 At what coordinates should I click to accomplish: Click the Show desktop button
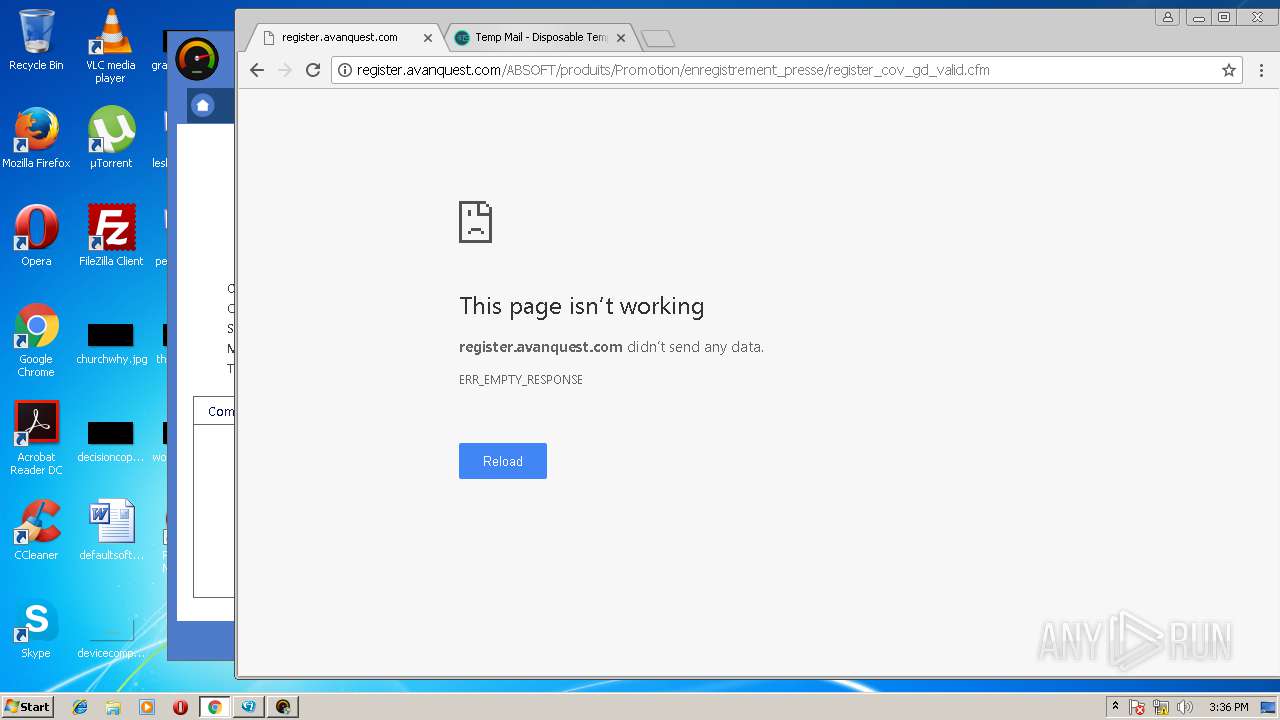tap(1269, 707)
